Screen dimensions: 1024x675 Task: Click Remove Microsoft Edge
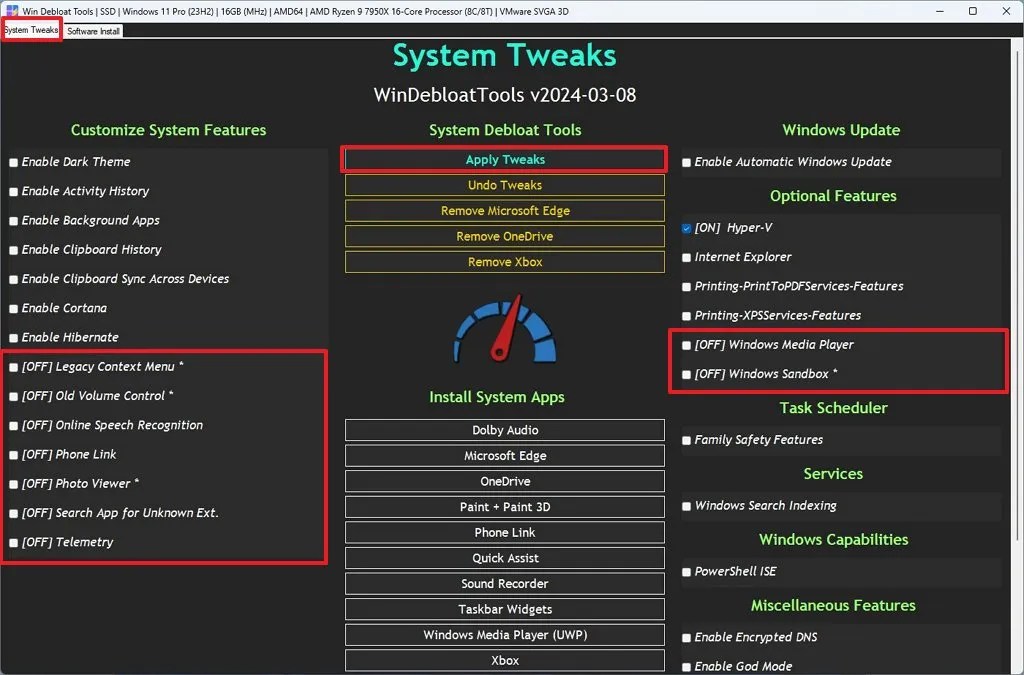[x=505, y=210]
